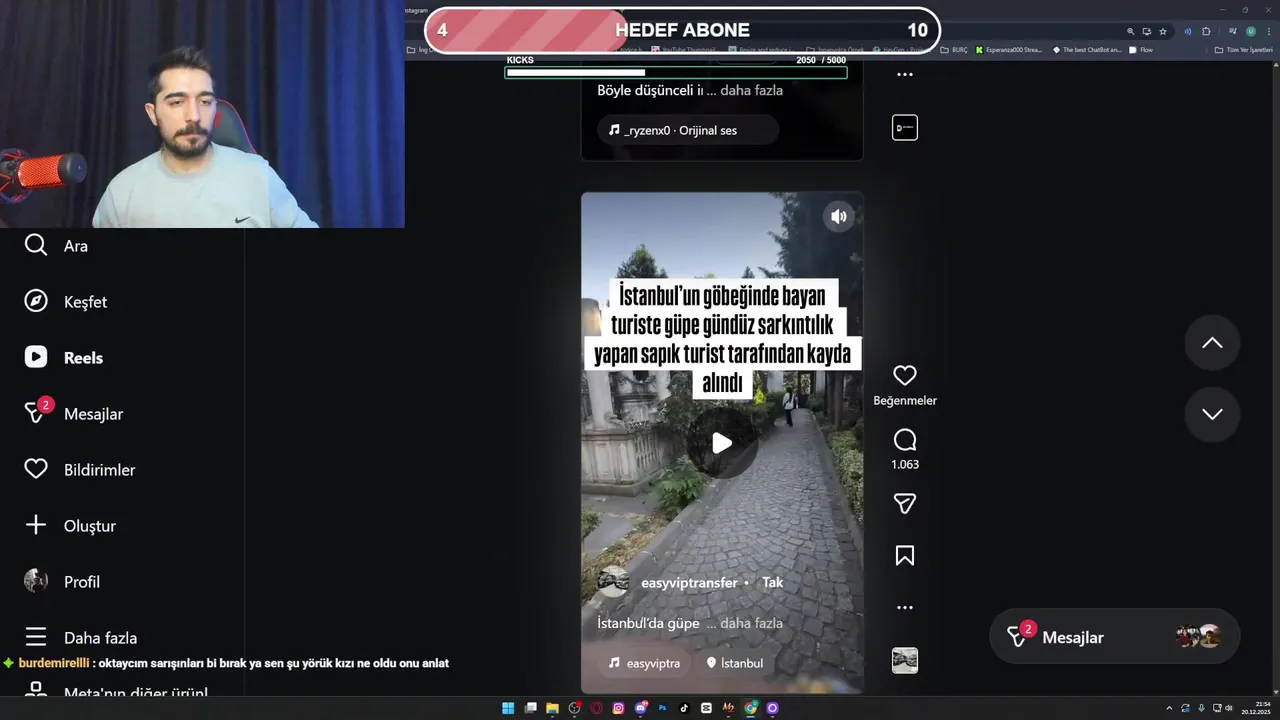Like the reel with the heart icon
Image resolution: width=1280 pixels, height=720 pixels.
(905, 376)
